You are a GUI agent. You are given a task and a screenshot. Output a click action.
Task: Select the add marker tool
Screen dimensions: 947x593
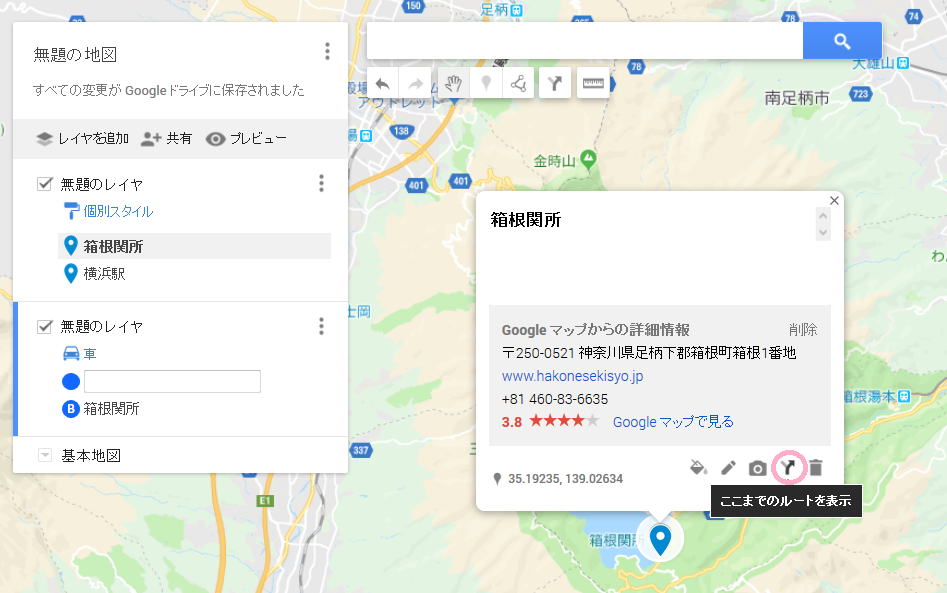point(486,83)
